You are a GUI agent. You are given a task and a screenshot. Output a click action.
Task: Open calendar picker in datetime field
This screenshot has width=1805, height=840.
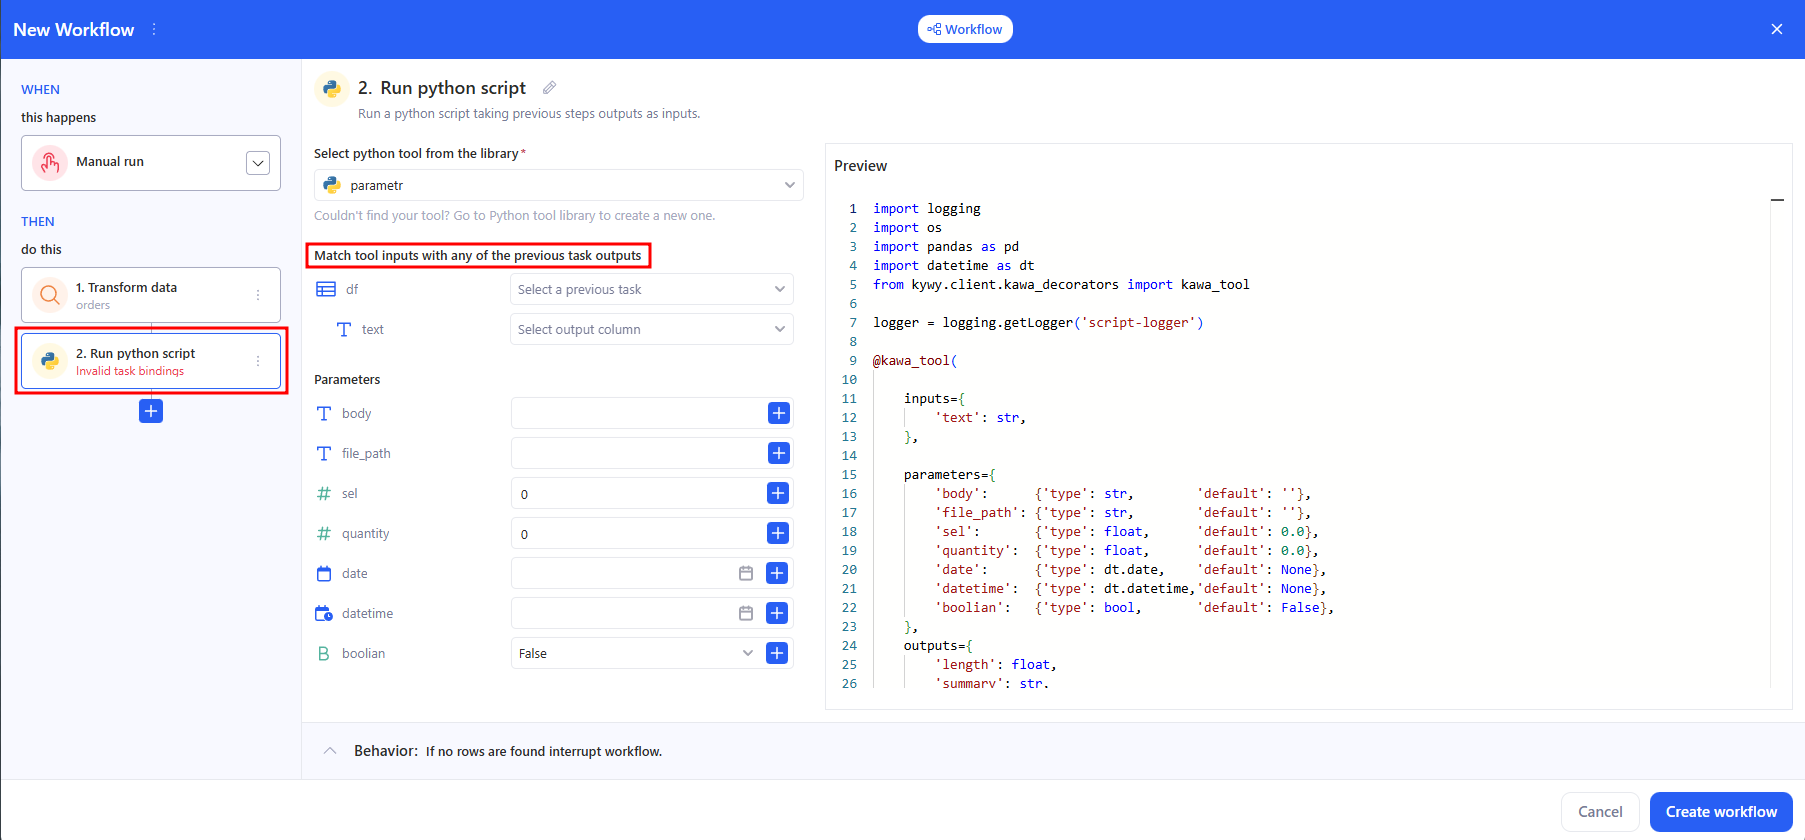click(x=746, y=613)
